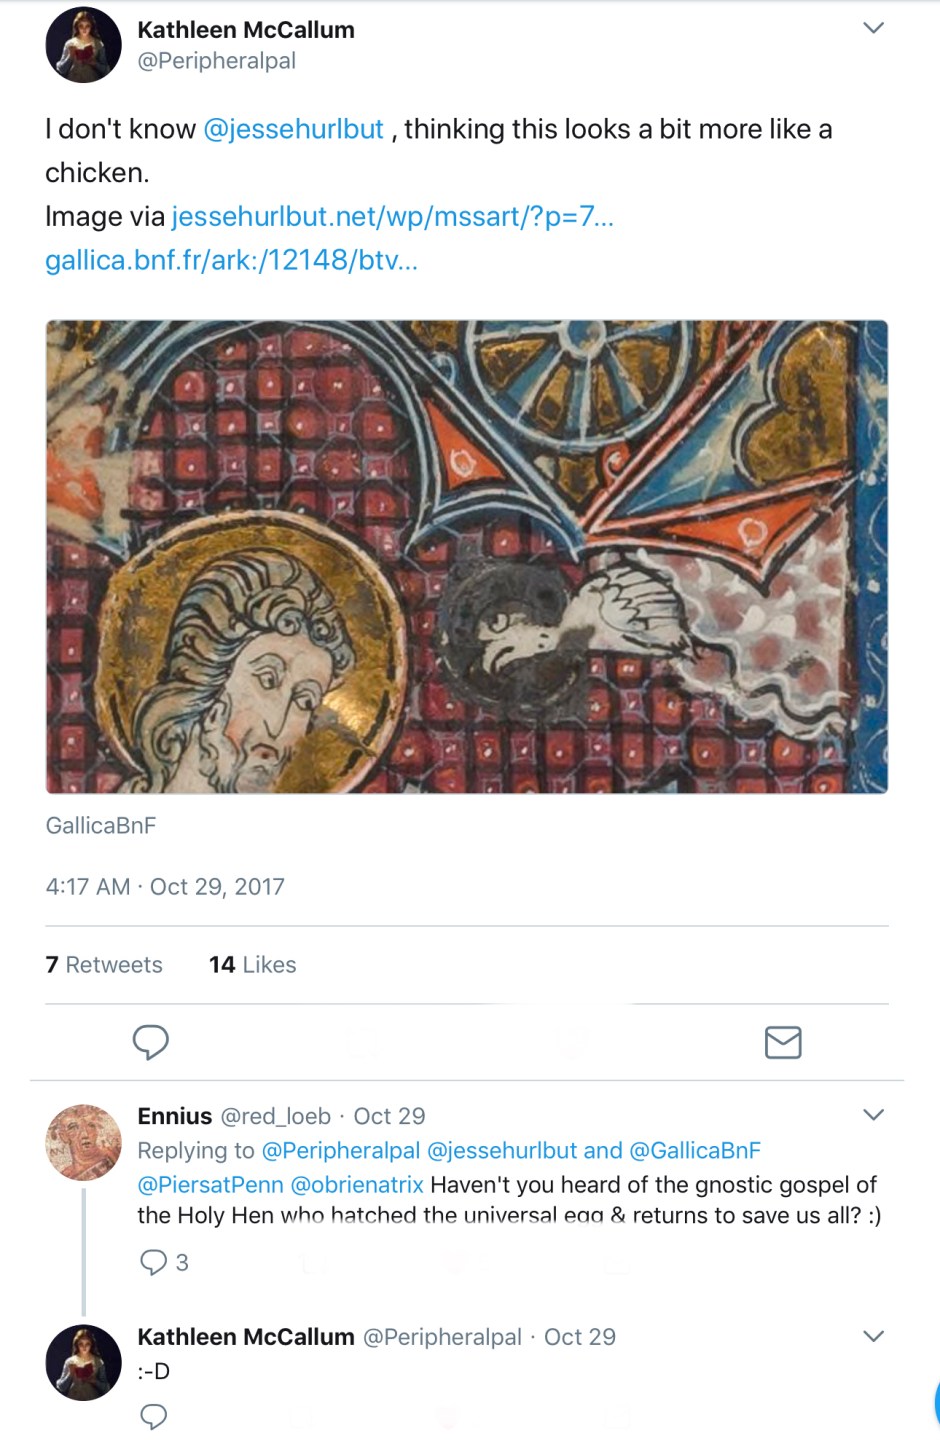The height and width of the screenshot is (1452, 940).
Task: Open the @obrienatrix mention in Ennius's reply
Action: pos(357,1185)
